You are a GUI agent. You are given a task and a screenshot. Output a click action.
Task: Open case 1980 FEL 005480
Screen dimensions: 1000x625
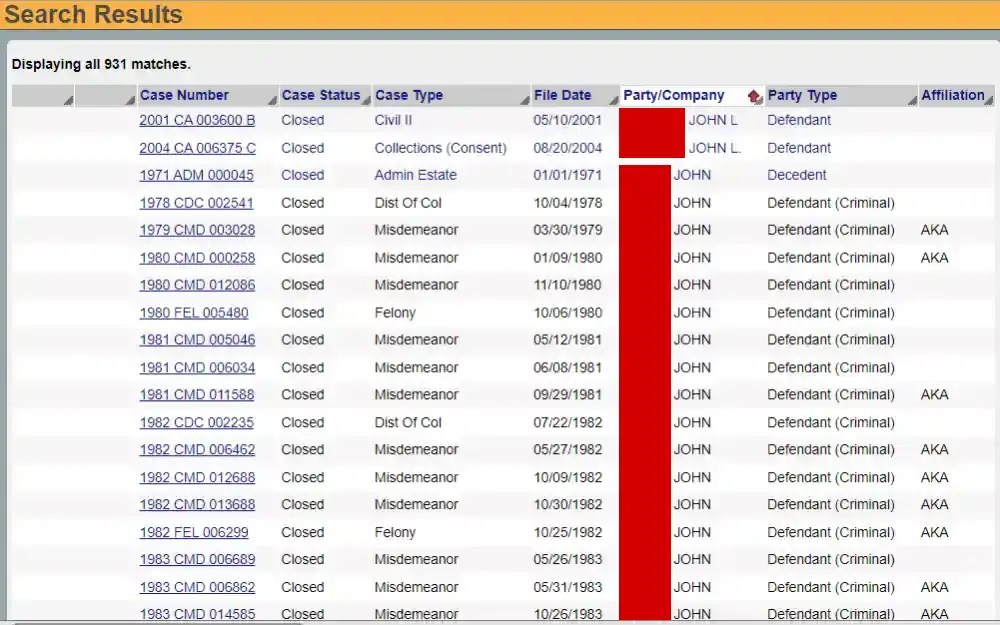[x=194, y=312]
